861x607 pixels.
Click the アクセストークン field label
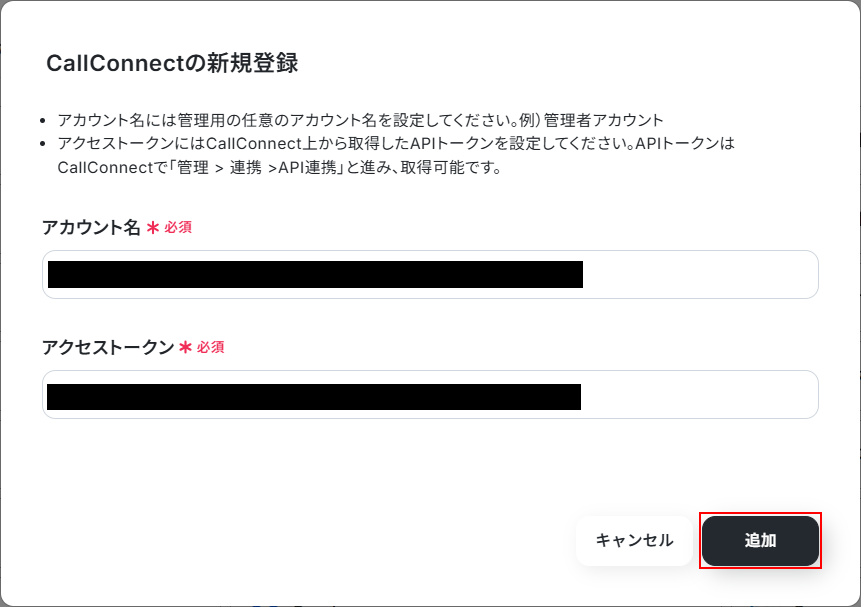click(x=108, y=347)
